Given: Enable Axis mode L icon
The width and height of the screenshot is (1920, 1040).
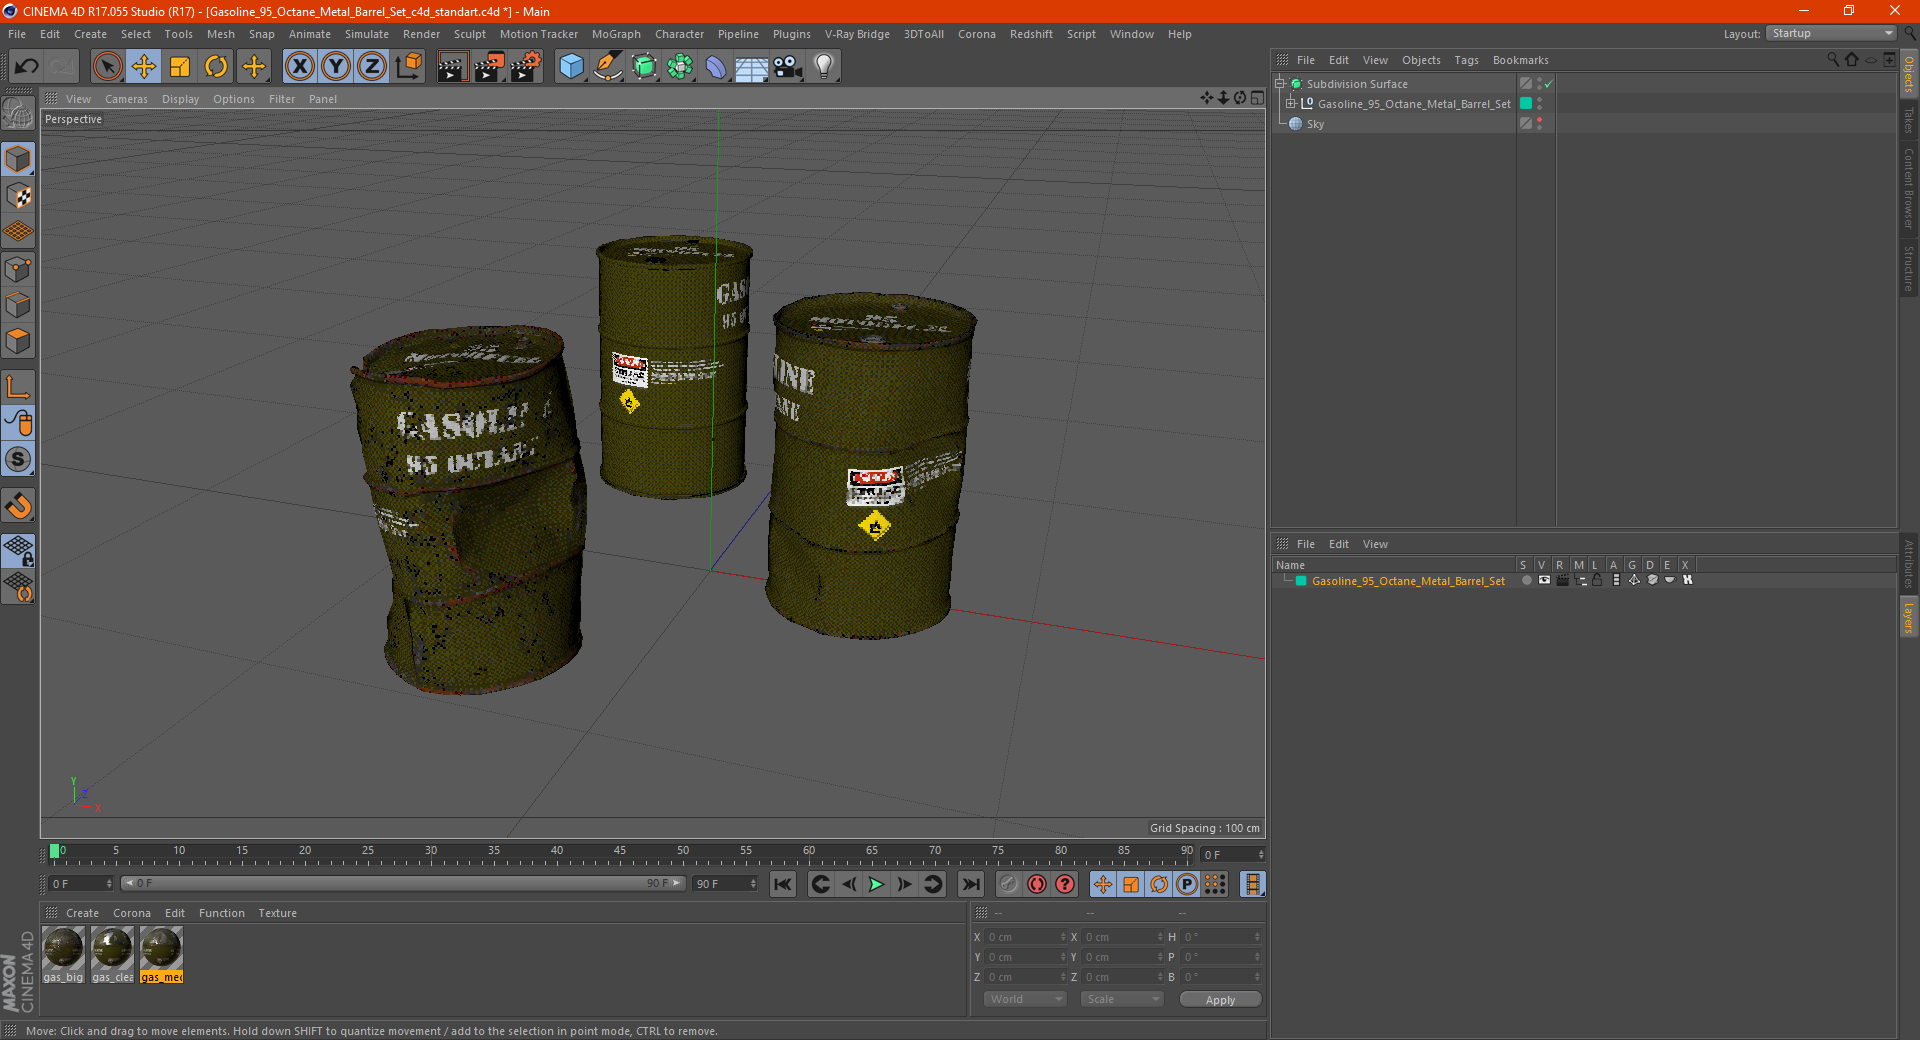Looking at the screenshot, I should (18, 387).
